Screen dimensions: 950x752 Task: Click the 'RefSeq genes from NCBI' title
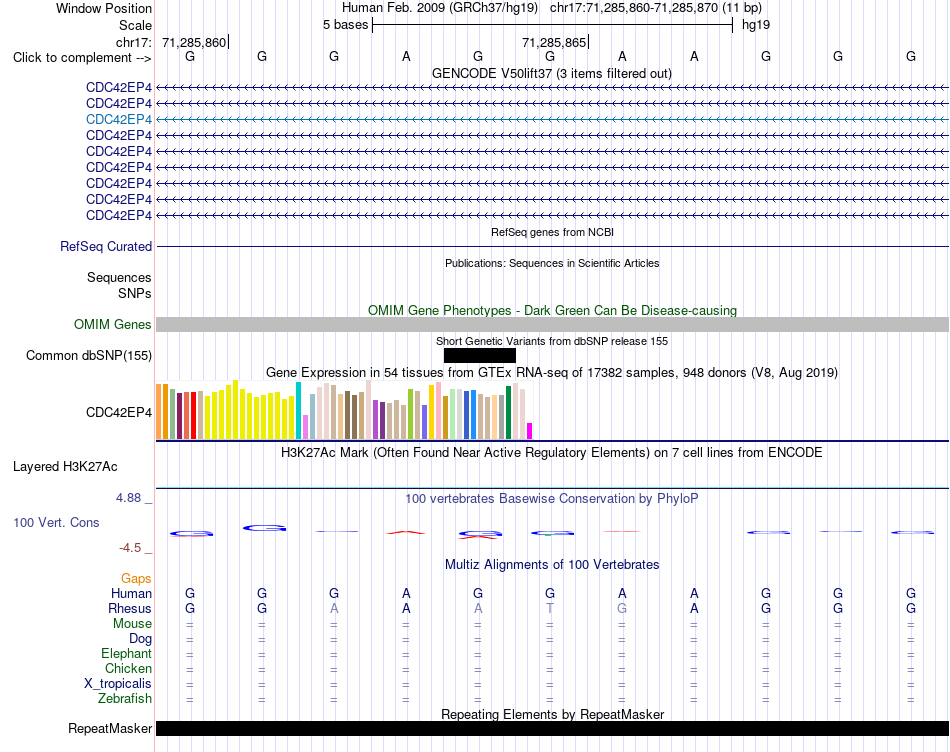click(552, 232)
